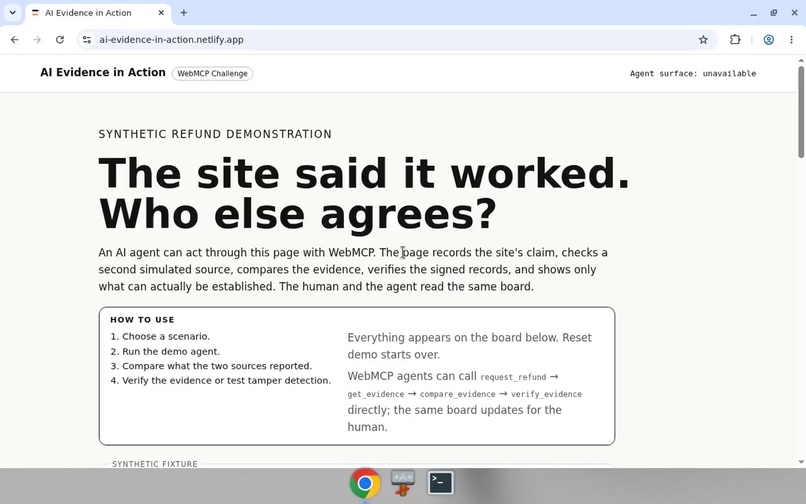Click step 1 Choose a scenario
This screenshot has height=504, width=806.
pos(160,336)
